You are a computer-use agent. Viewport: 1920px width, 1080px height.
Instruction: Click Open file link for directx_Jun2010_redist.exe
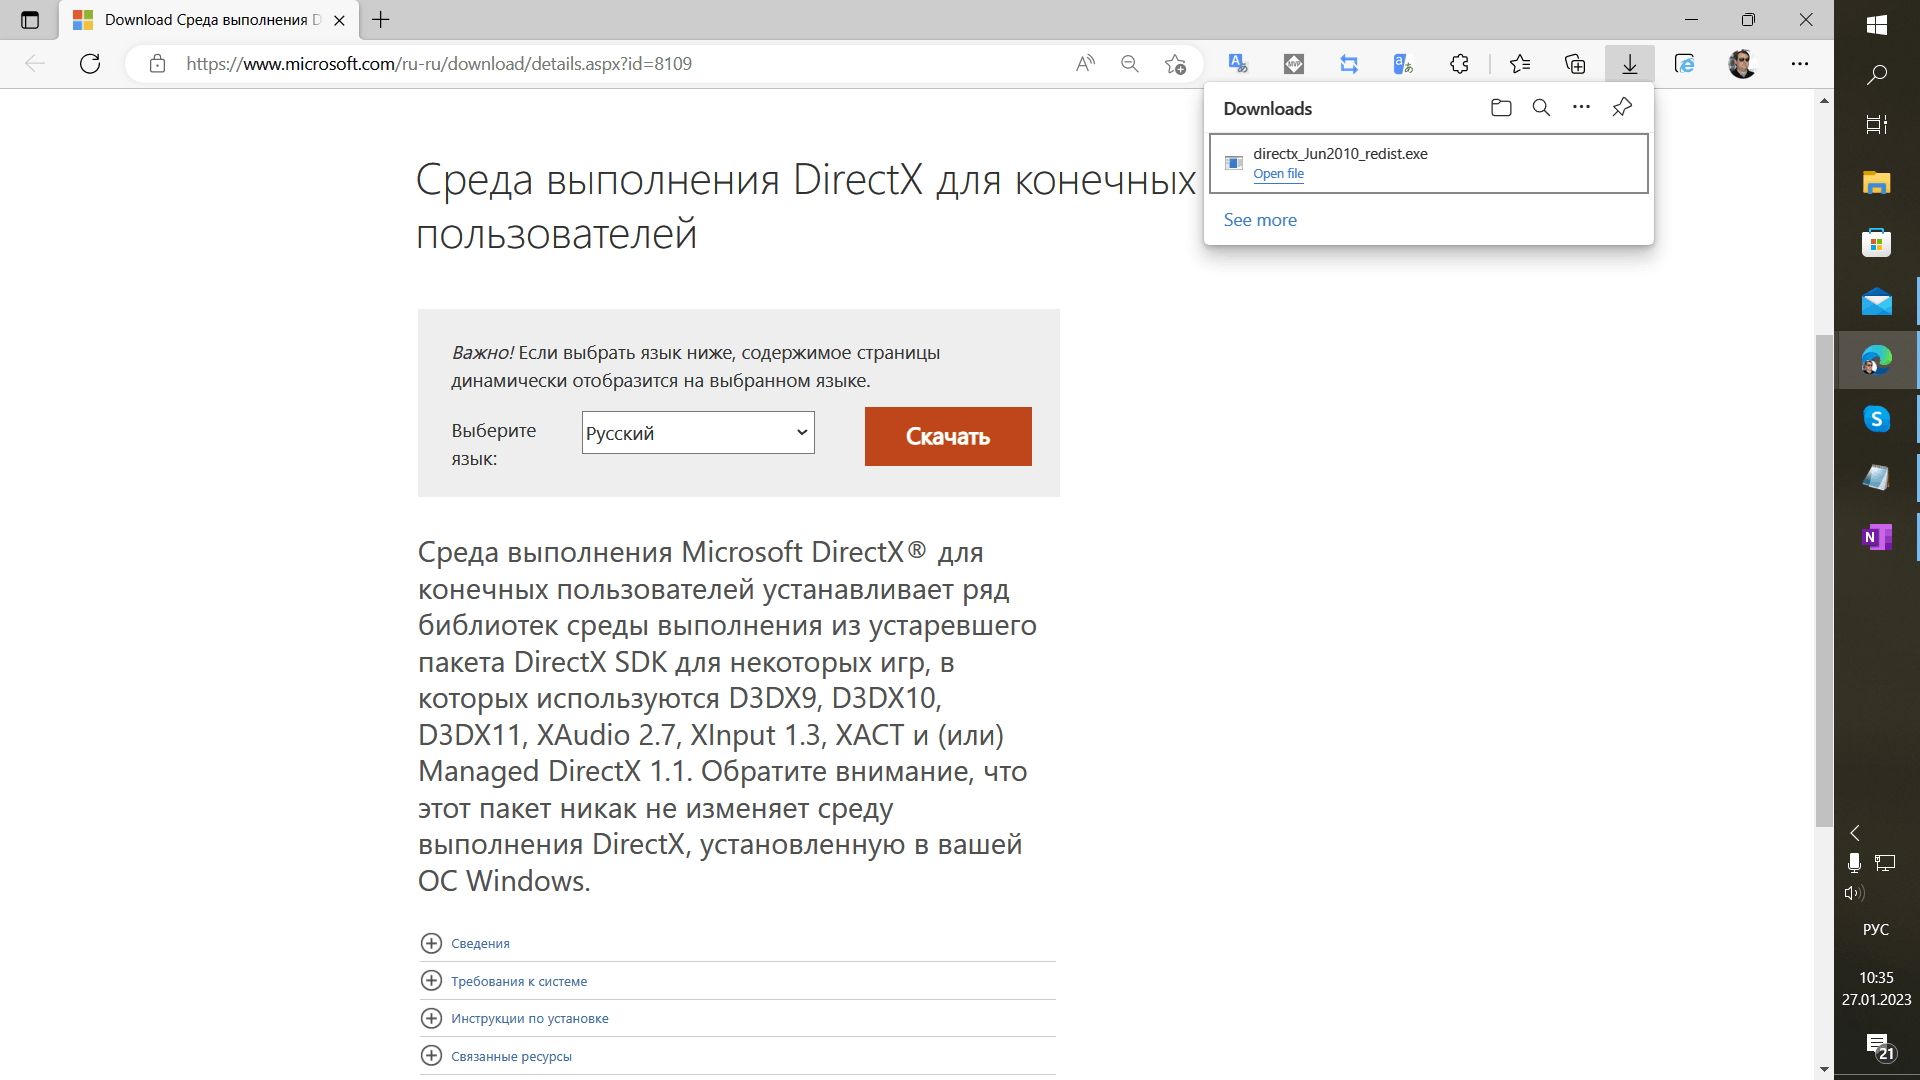point(1278,174)
